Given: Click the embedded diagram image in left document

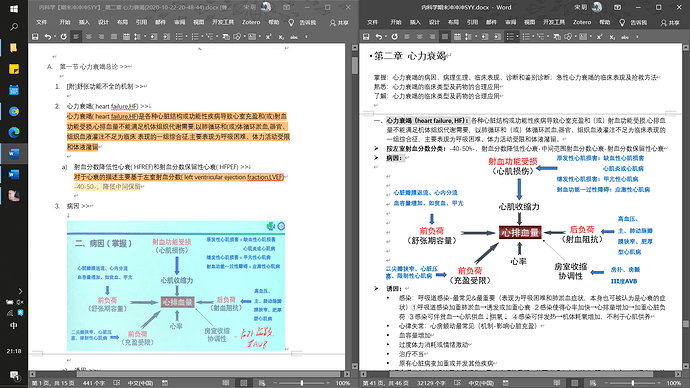Looking at the screenshot, I should coord(176,286).
